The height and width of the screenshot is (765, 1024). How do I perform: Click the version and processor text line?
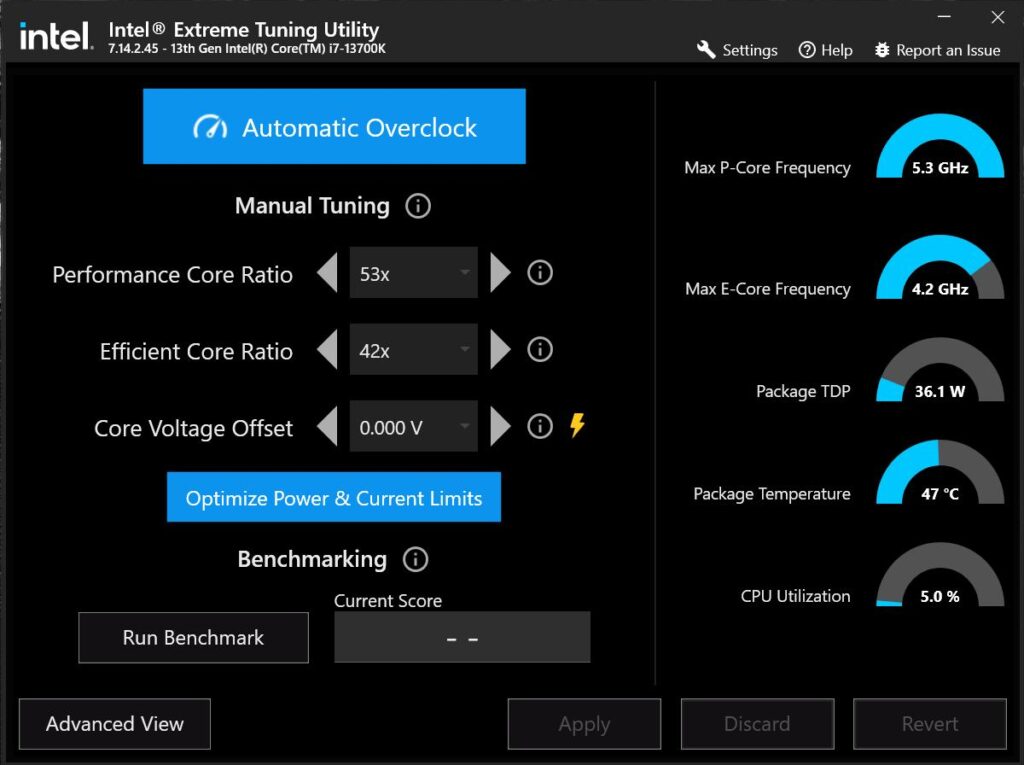[x=247, y=49]
